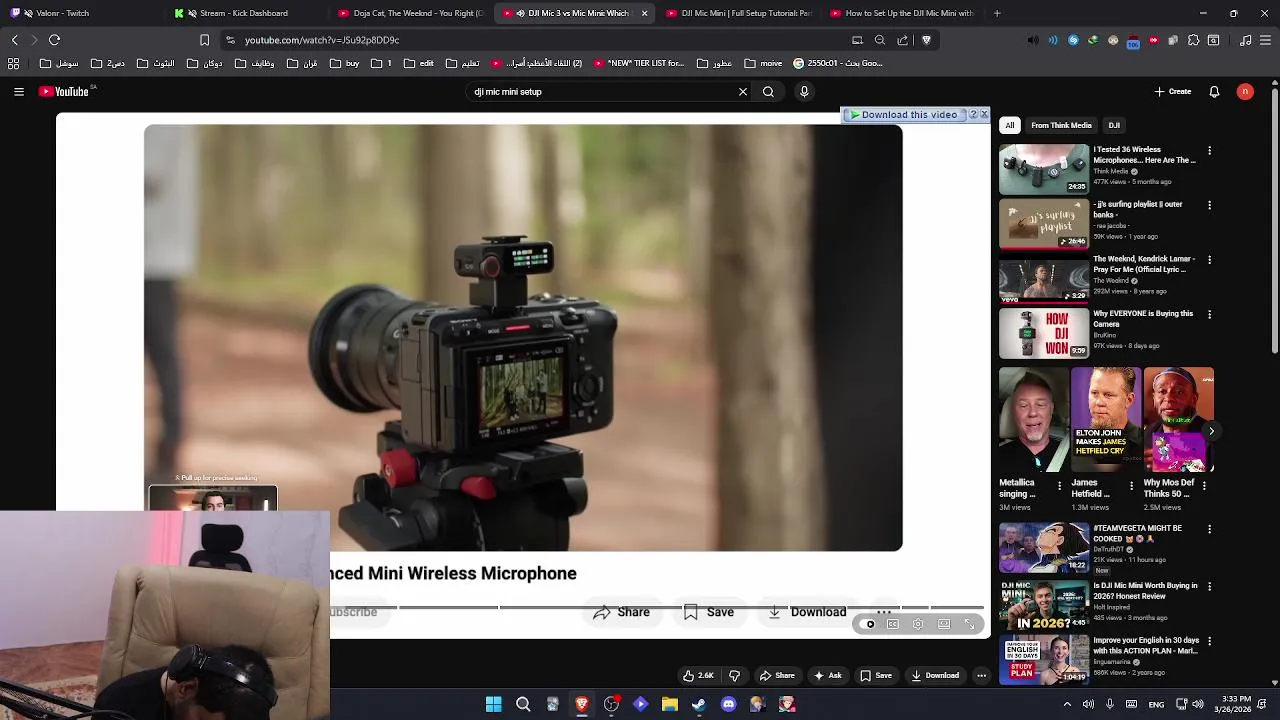Dislike the video with the thumbs down
This screenshot has width=1280, height=720.
coord(735,676)
